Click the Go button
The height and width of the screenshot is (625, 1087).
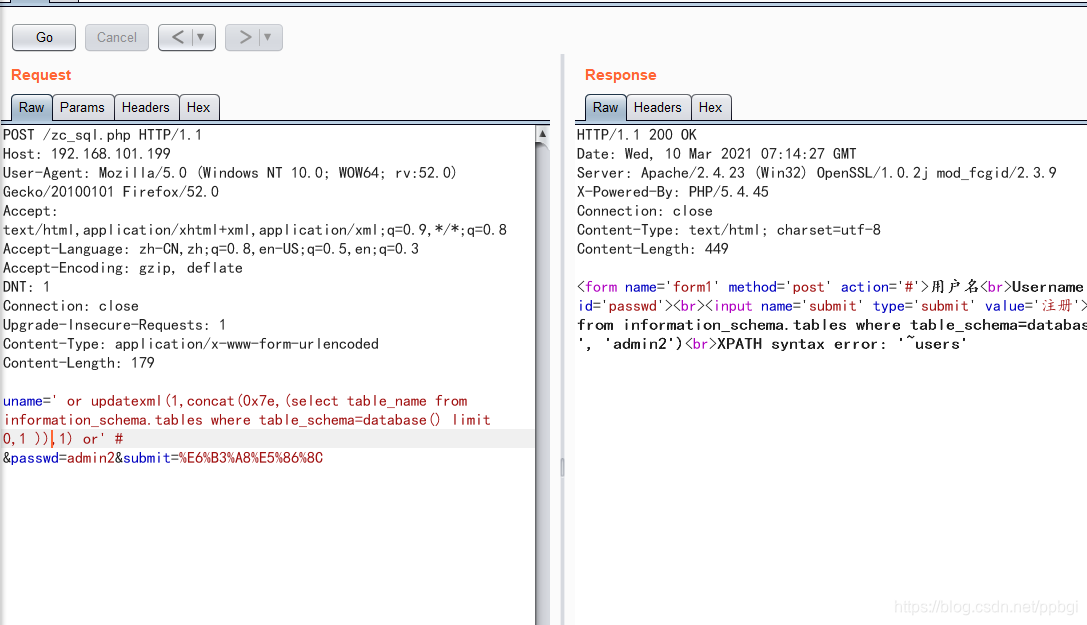click(44, 37)
